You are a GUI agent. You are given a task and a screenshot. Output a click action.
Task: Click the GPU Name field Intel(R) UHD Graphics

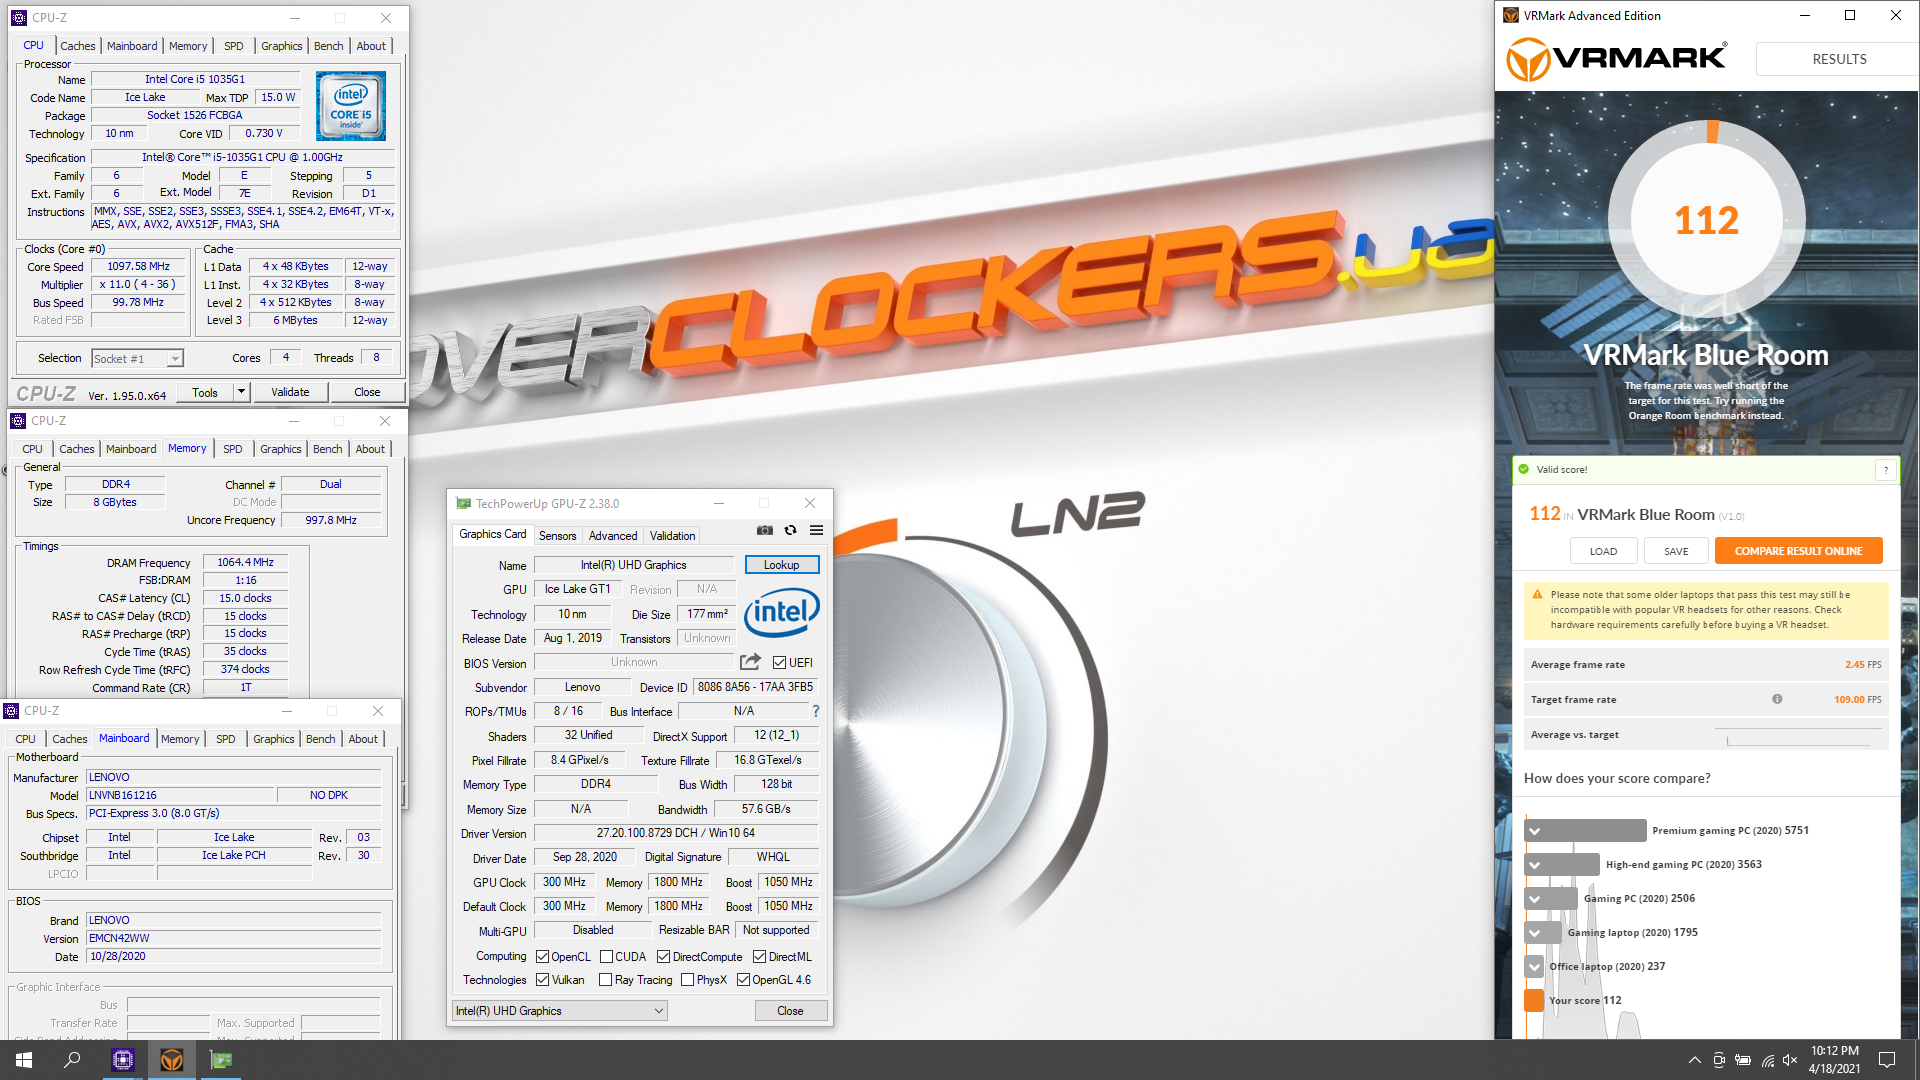pos(634,565)
